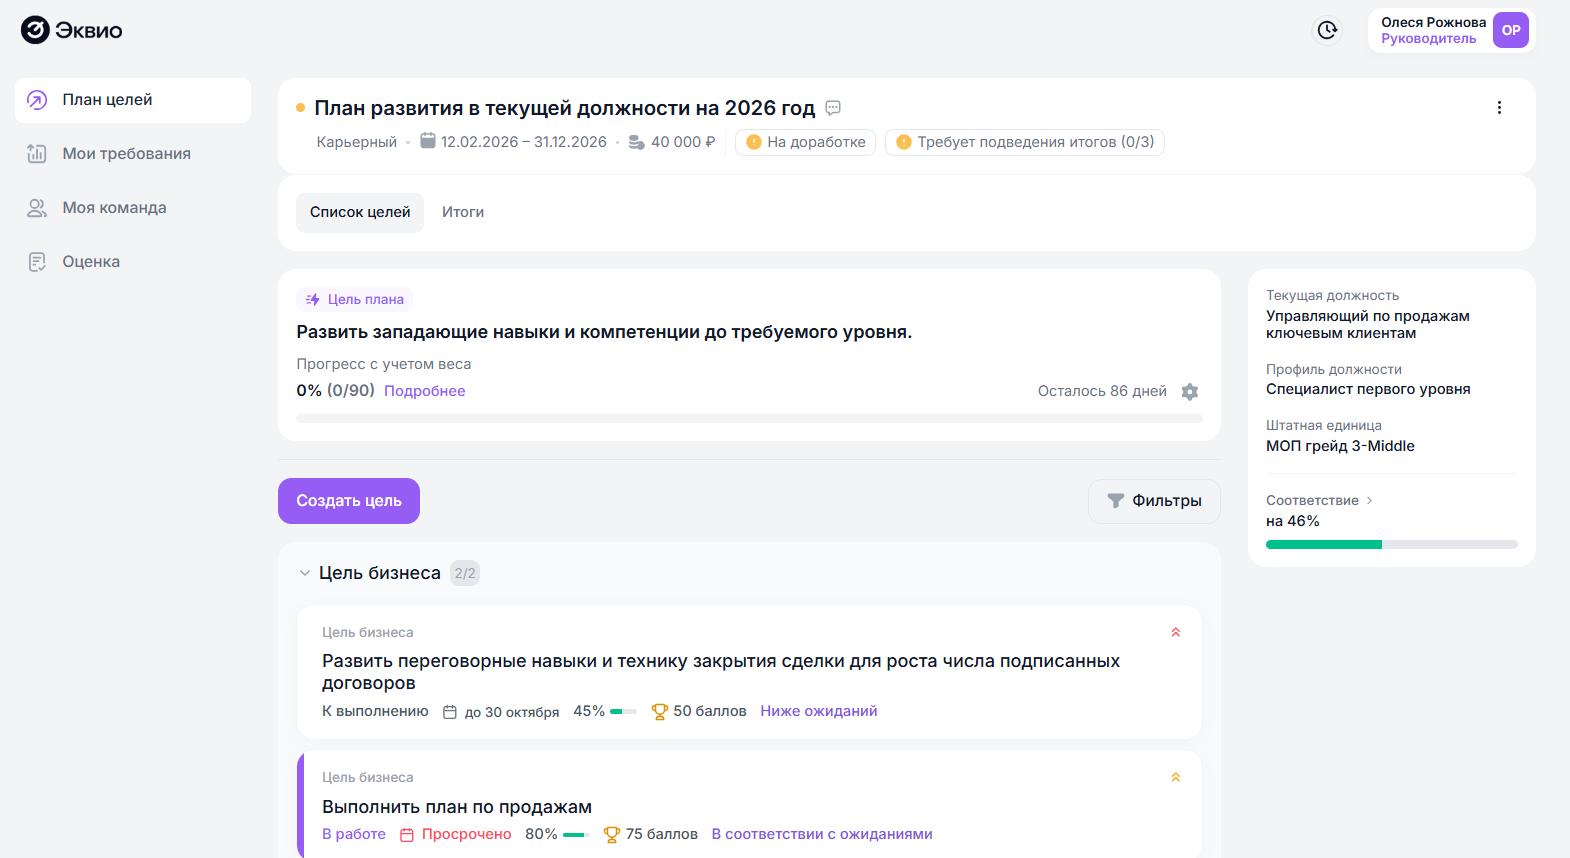
Task: Click the trophy icon next to 50 баллов
Action: pos(659,711)
